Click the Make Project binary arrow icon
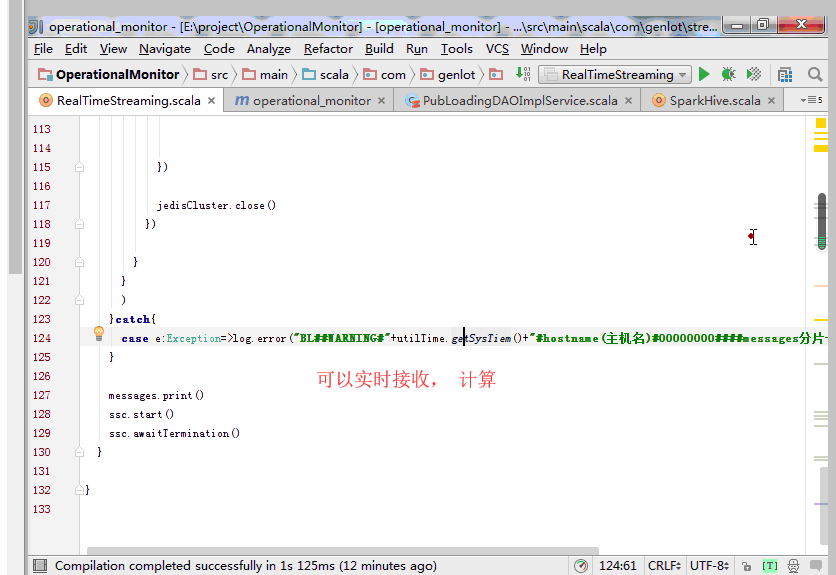This screenshot has width=836, height=575. click(x=523, y=74)
